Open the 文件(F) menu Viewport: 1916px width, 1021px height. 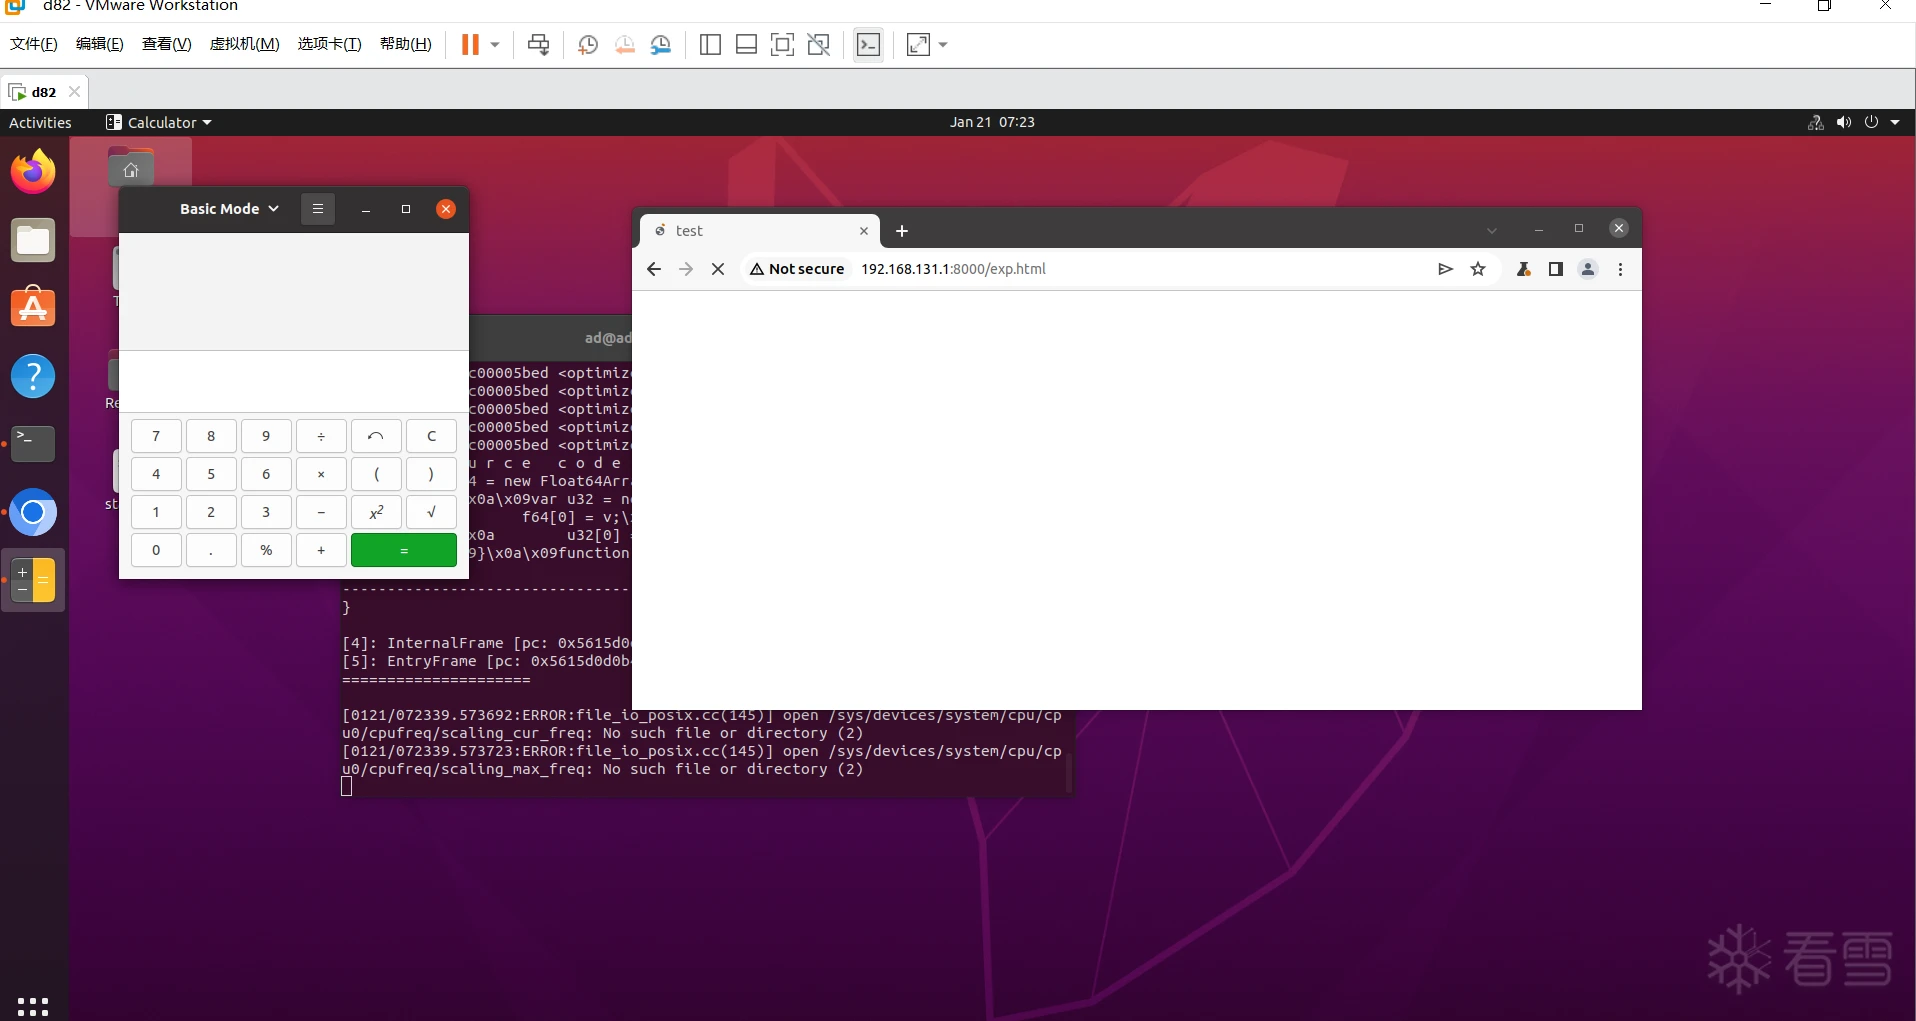(34, 44)
